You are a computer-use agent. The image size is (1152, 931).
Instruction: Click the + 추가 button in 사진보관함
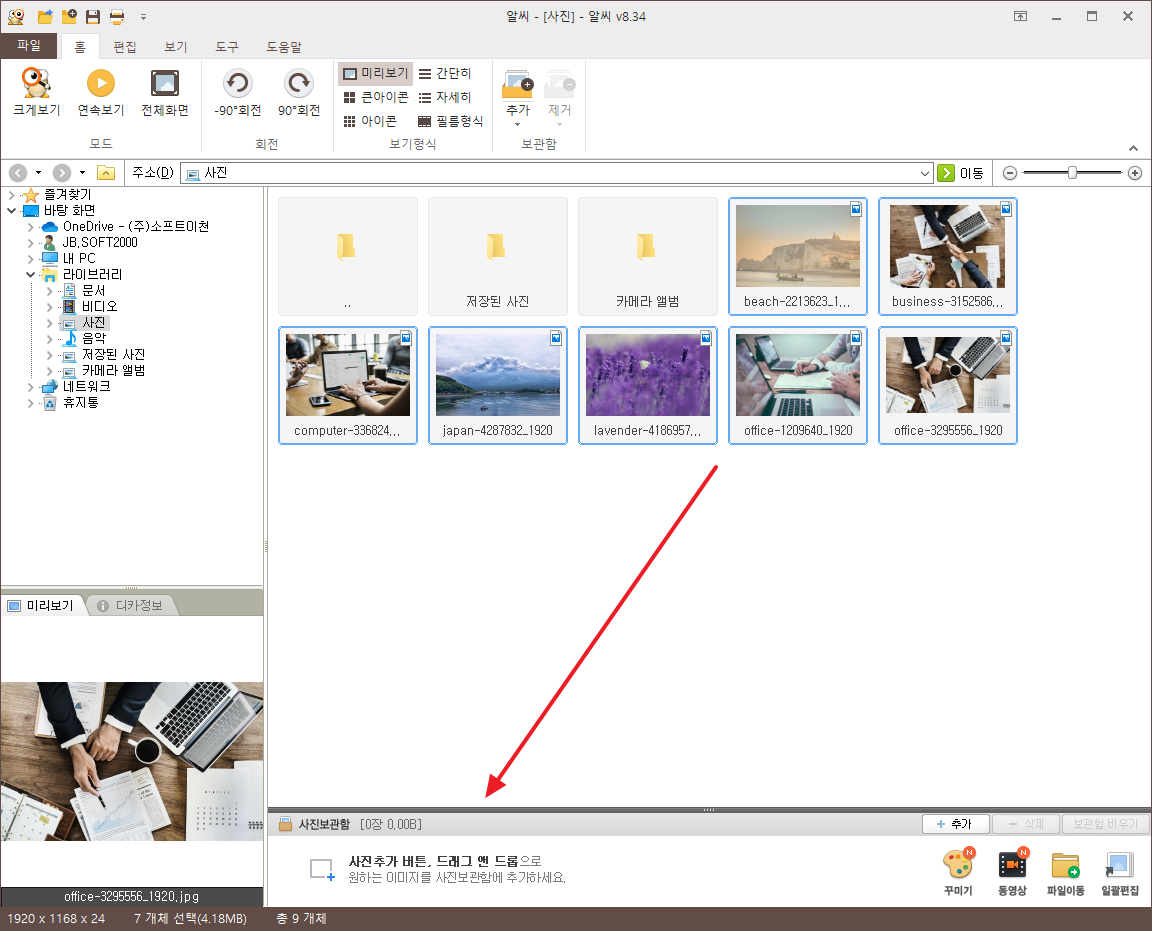tap(955, 824)
